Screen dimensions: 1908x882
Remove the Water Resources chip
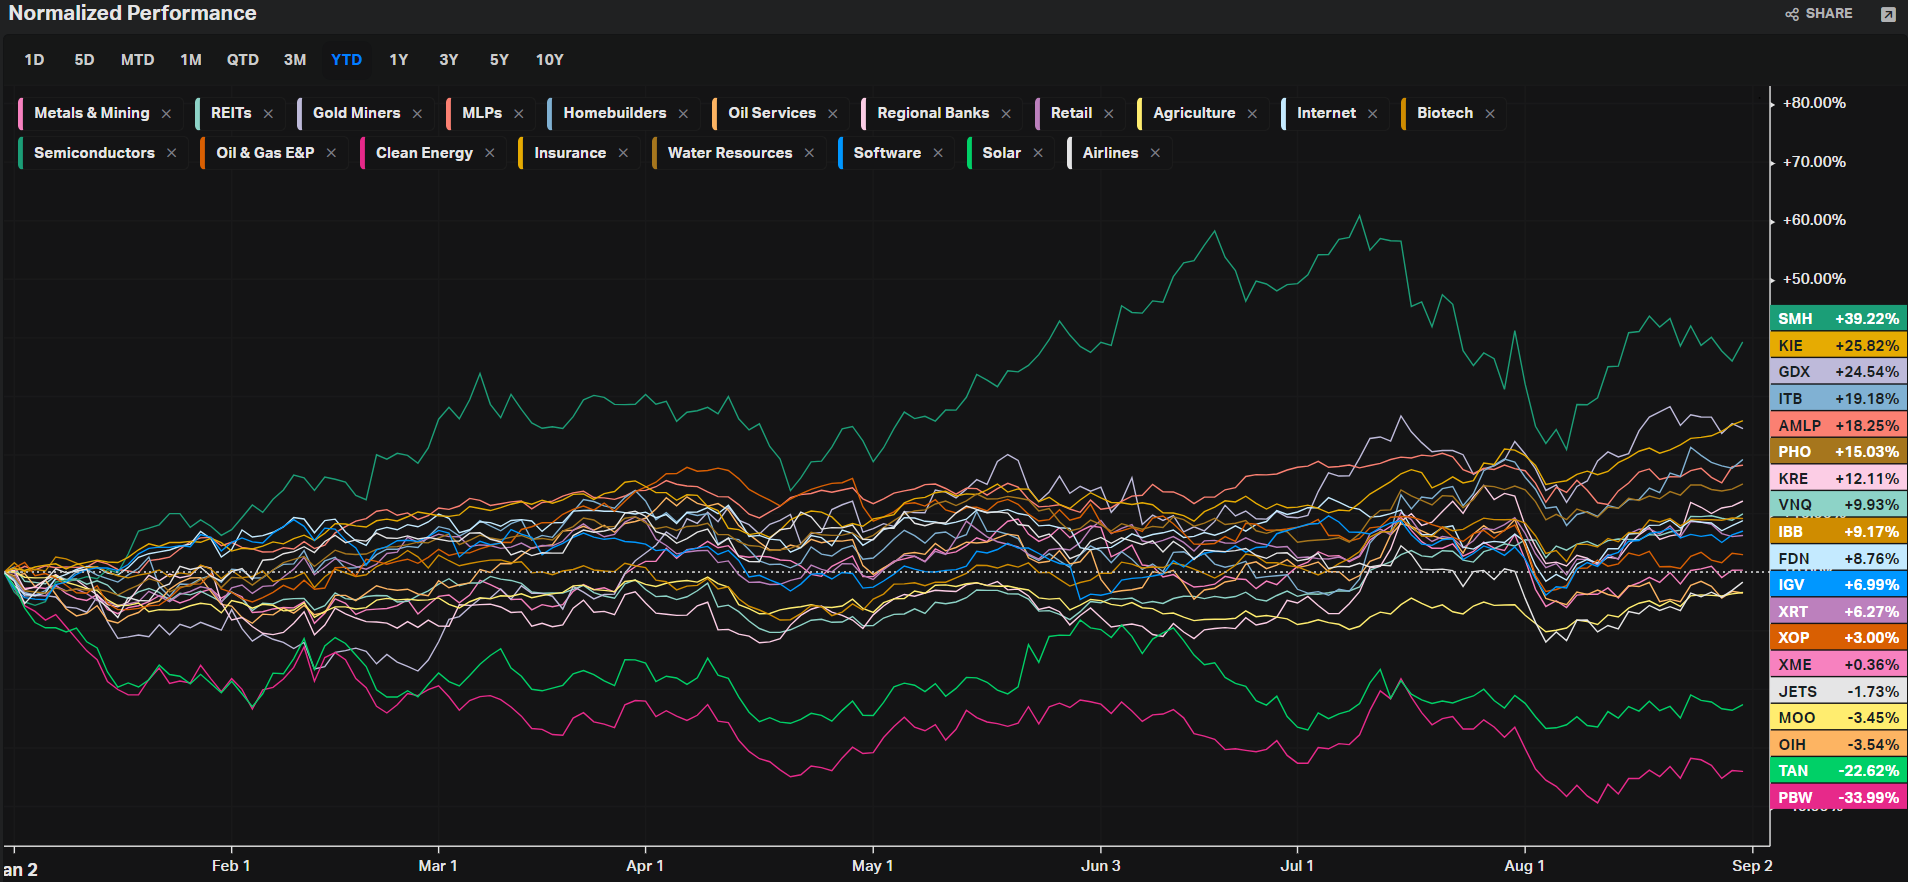tap(809, 153)
